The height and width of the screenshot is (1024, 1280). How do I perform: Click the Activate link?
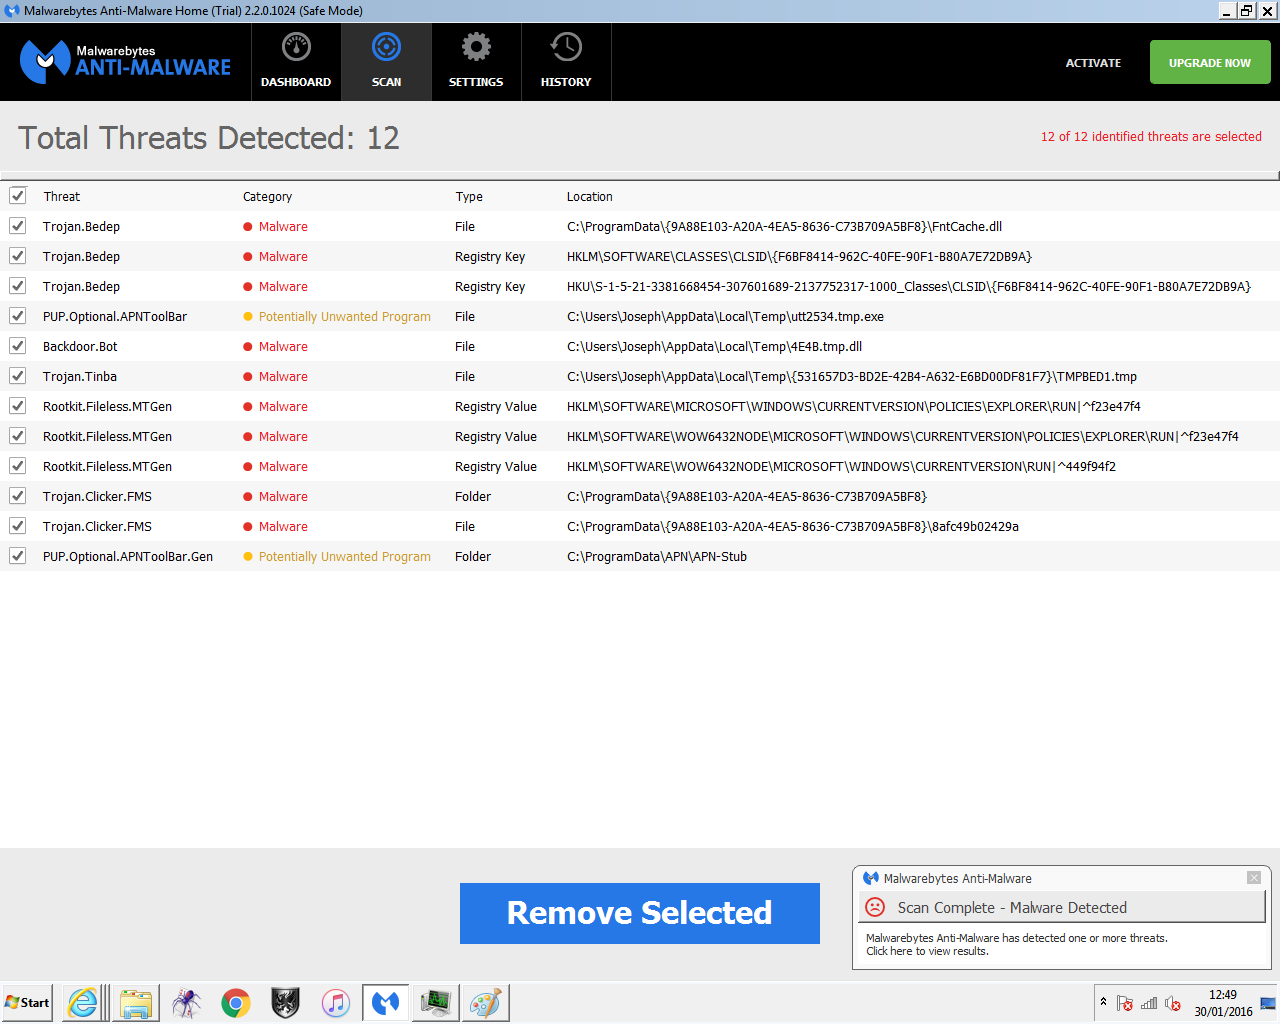1093,63
